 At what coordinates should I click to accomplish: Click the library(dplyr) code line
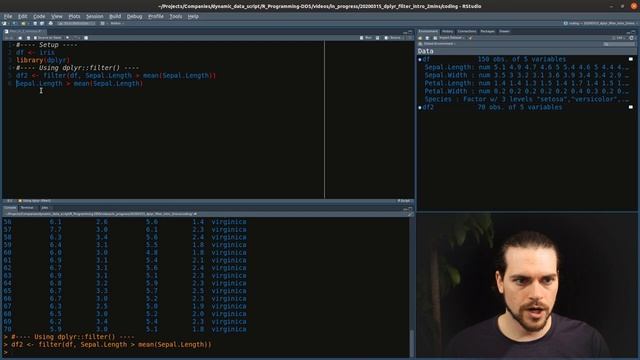(x=43, y=60)
